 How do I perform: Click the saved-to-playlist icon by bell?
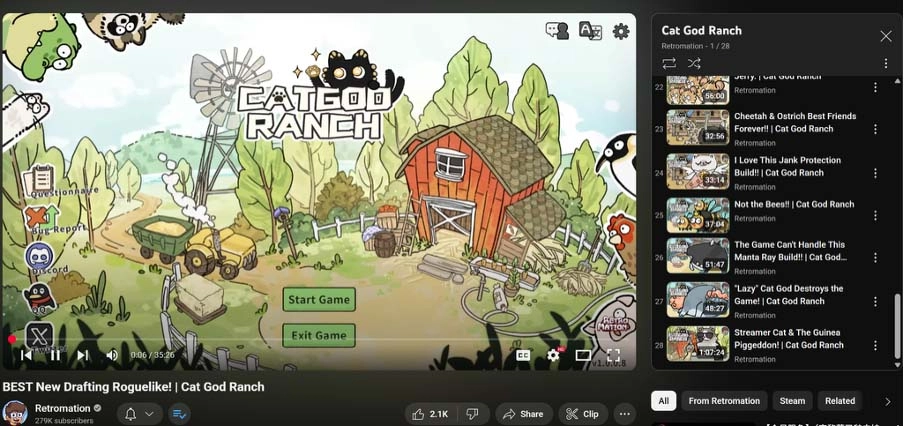(x=179, y=414)
